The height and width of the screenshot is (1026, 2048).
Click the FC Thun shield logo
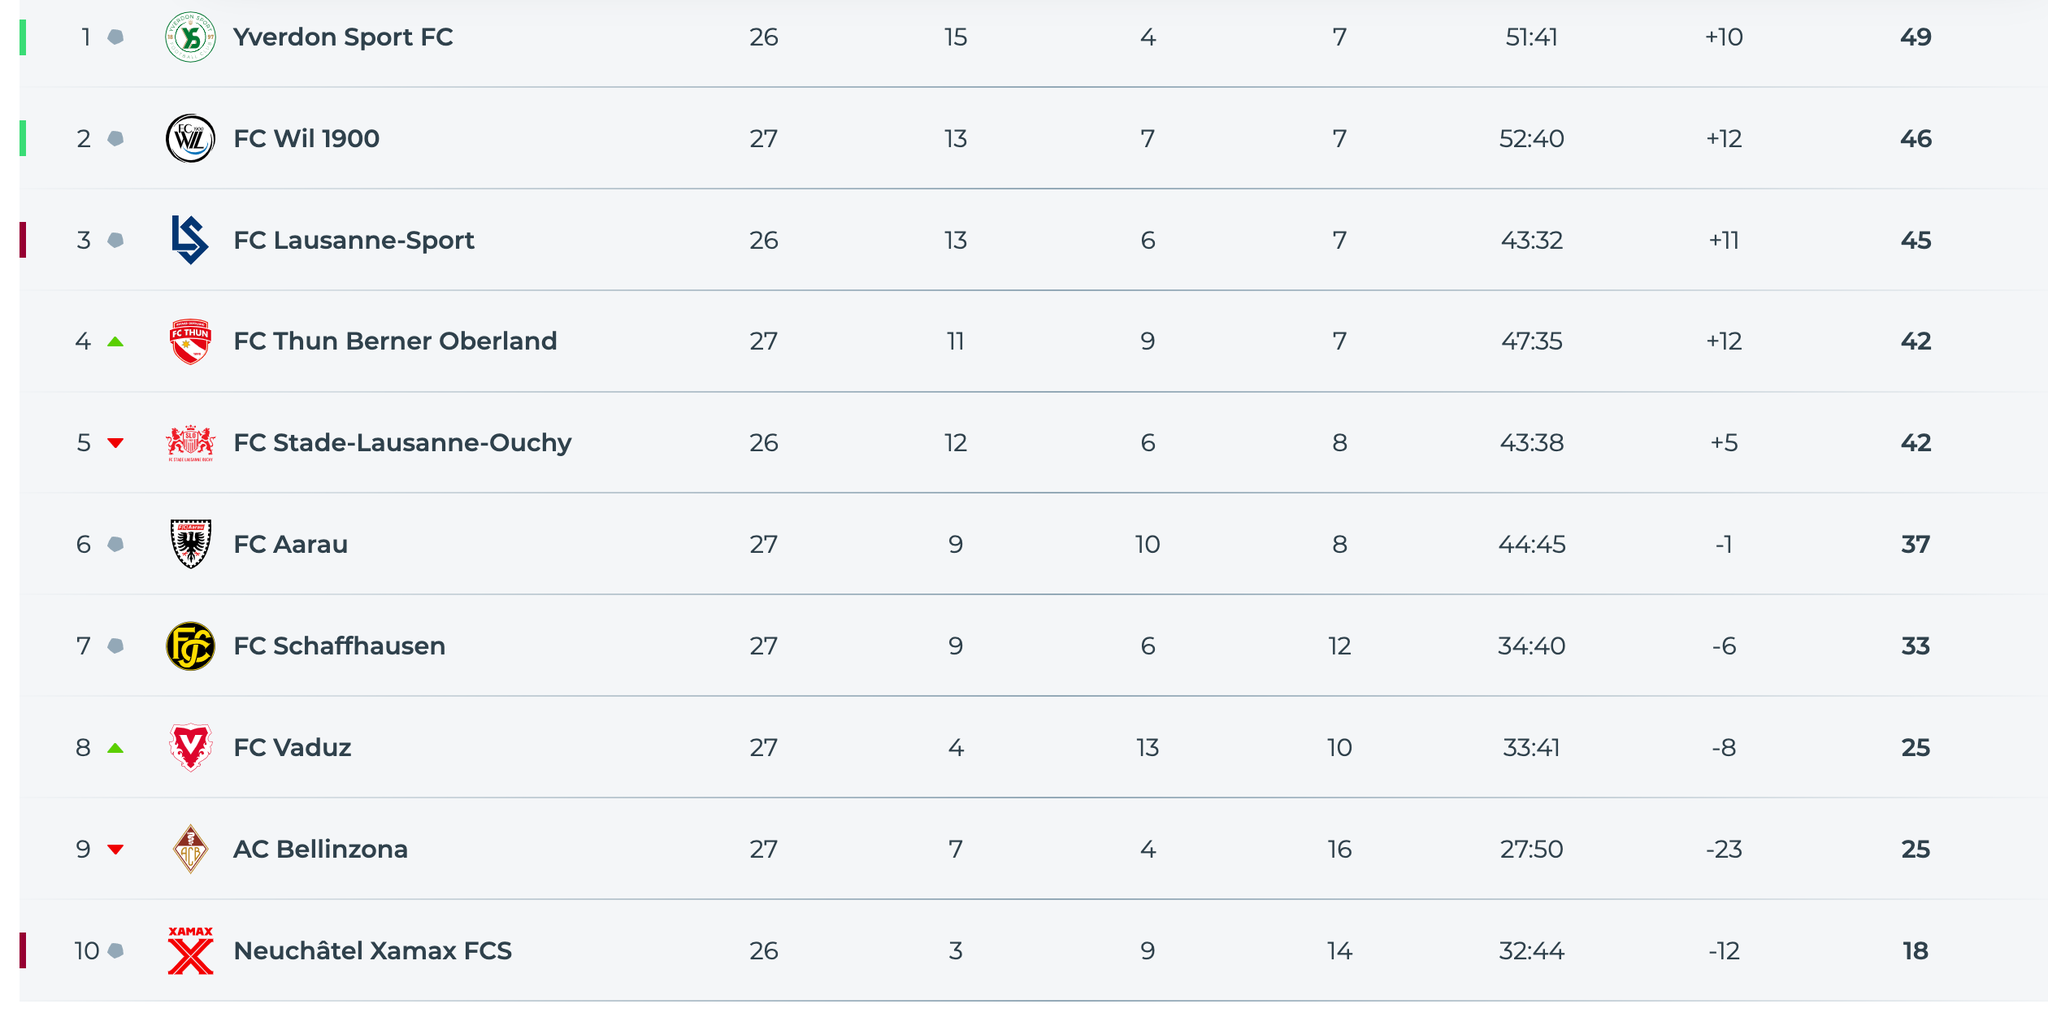click(x=190, y=342)
